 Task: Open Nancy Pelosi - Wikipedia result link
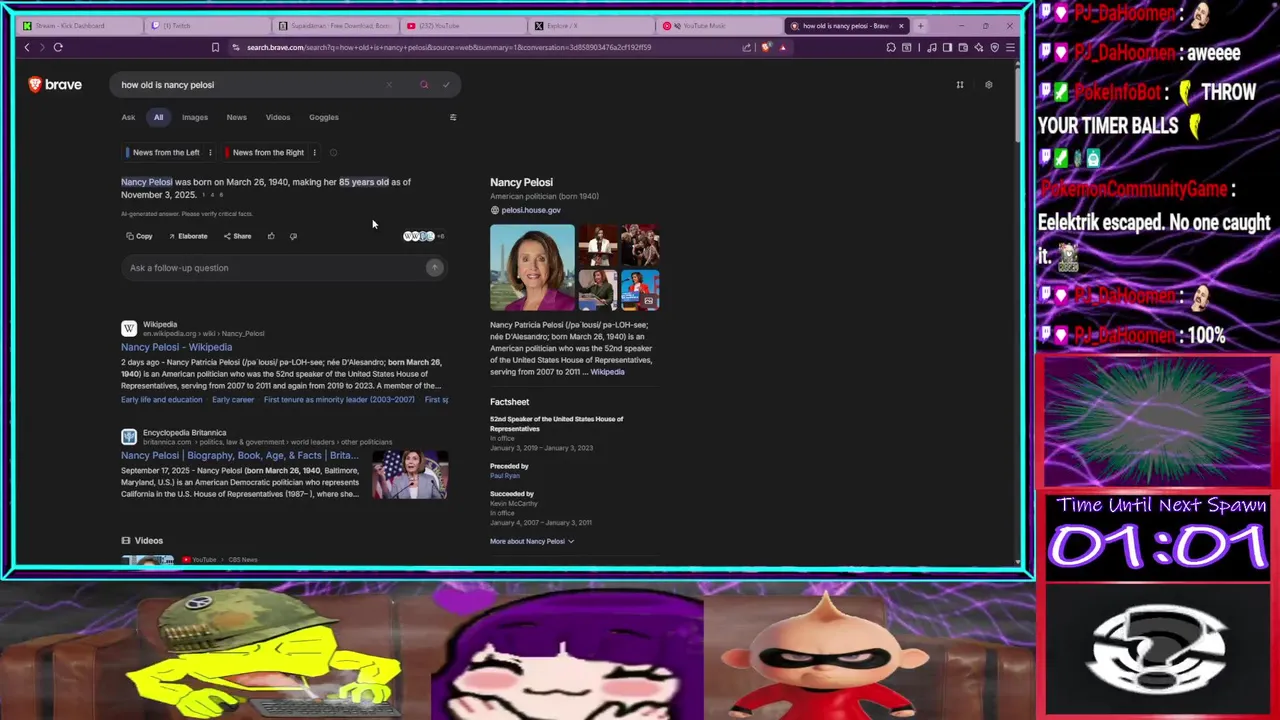pyautogui.click(x=176, y=347)
